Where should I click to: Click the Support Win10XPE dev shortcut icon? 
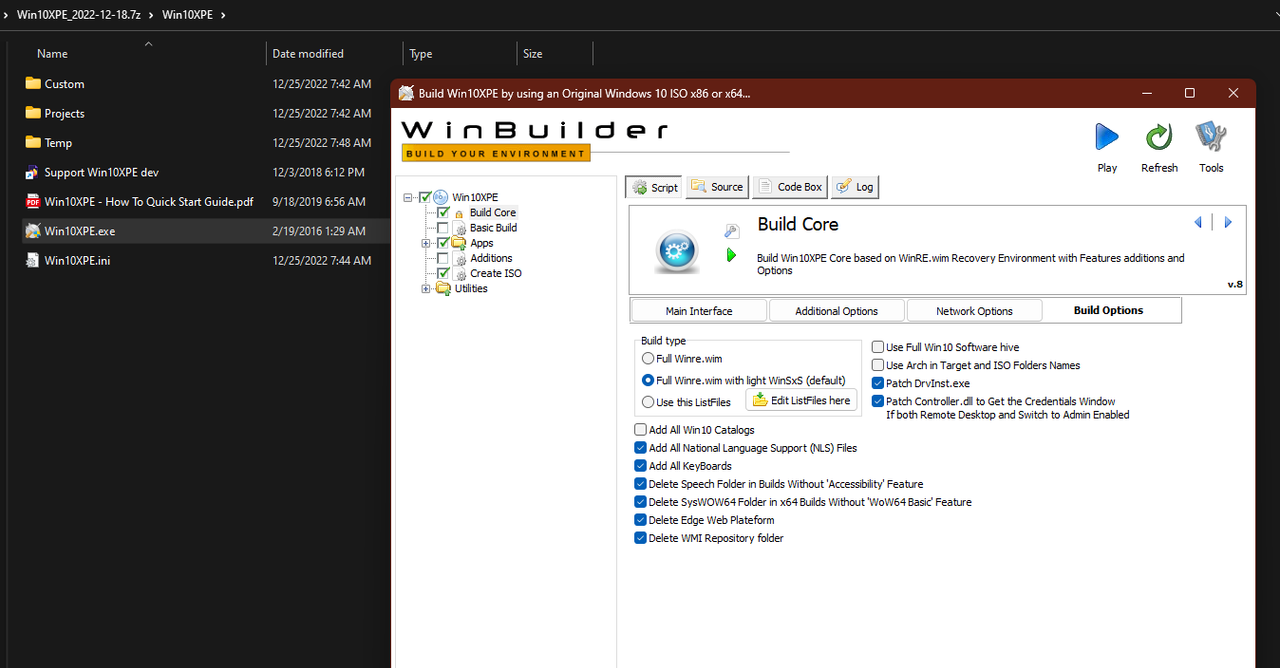[33, 172]
